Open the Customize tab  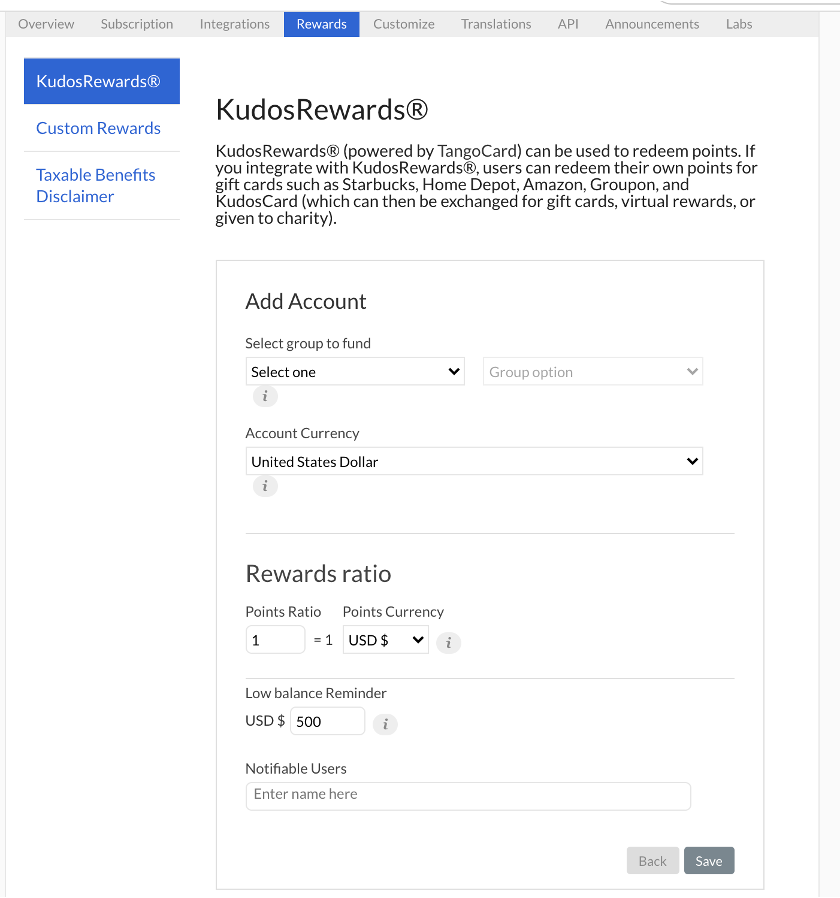click(x=404, y=24)
